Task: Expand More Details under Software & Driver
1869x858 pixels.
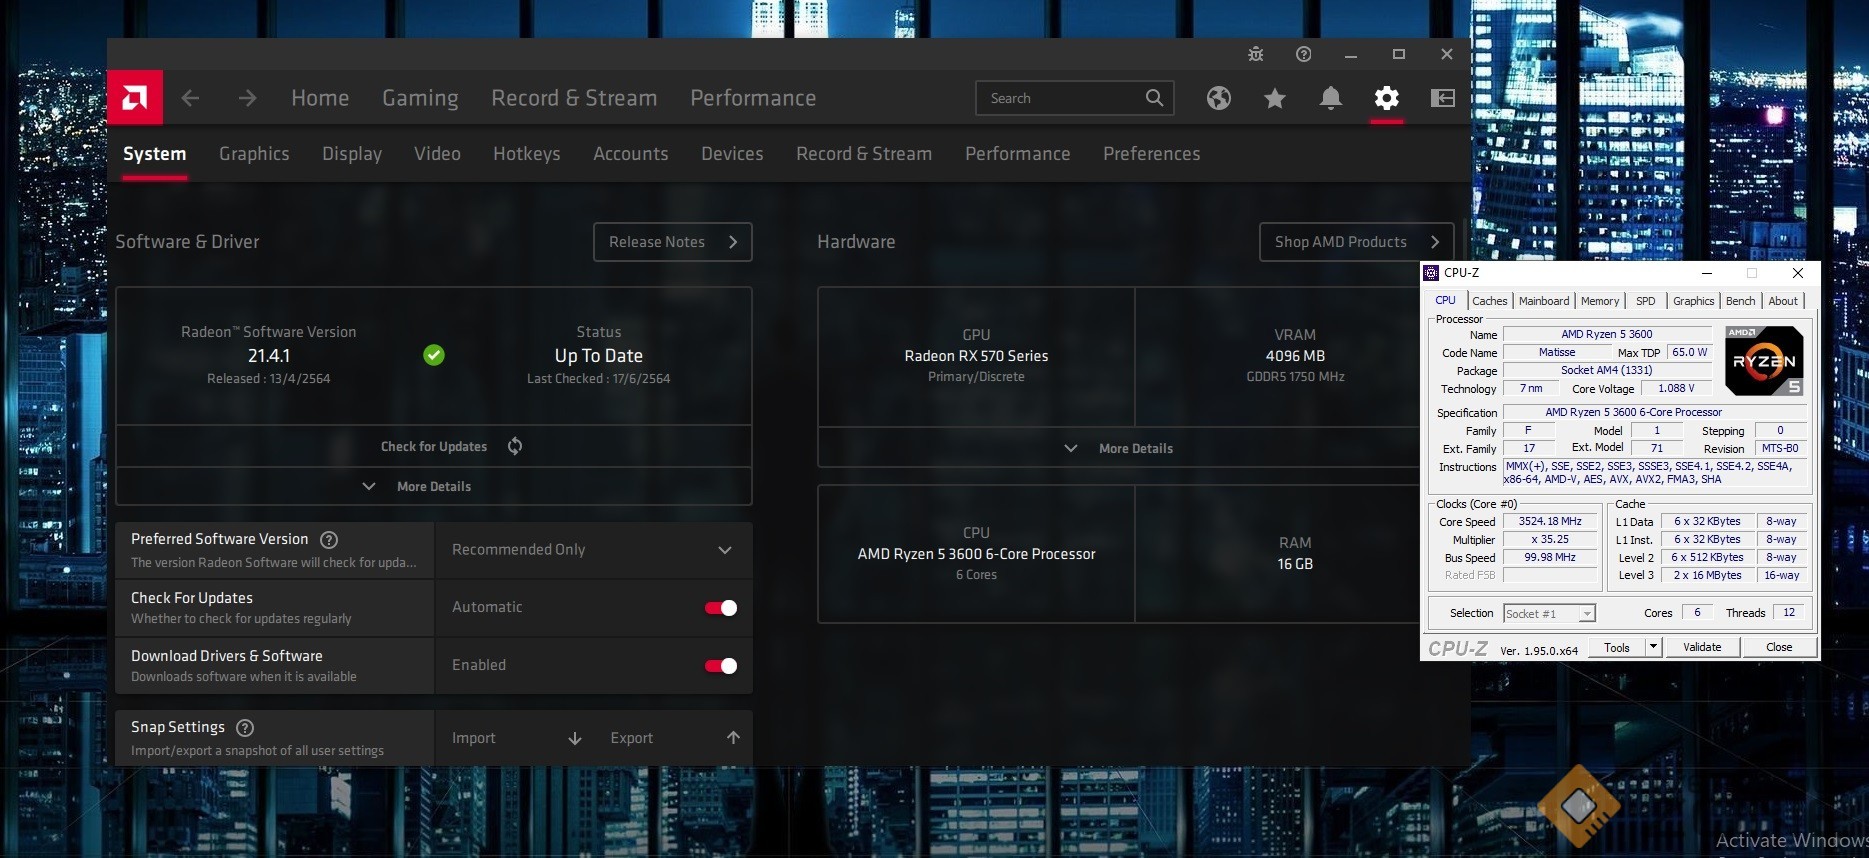Action: coord(433,487)
